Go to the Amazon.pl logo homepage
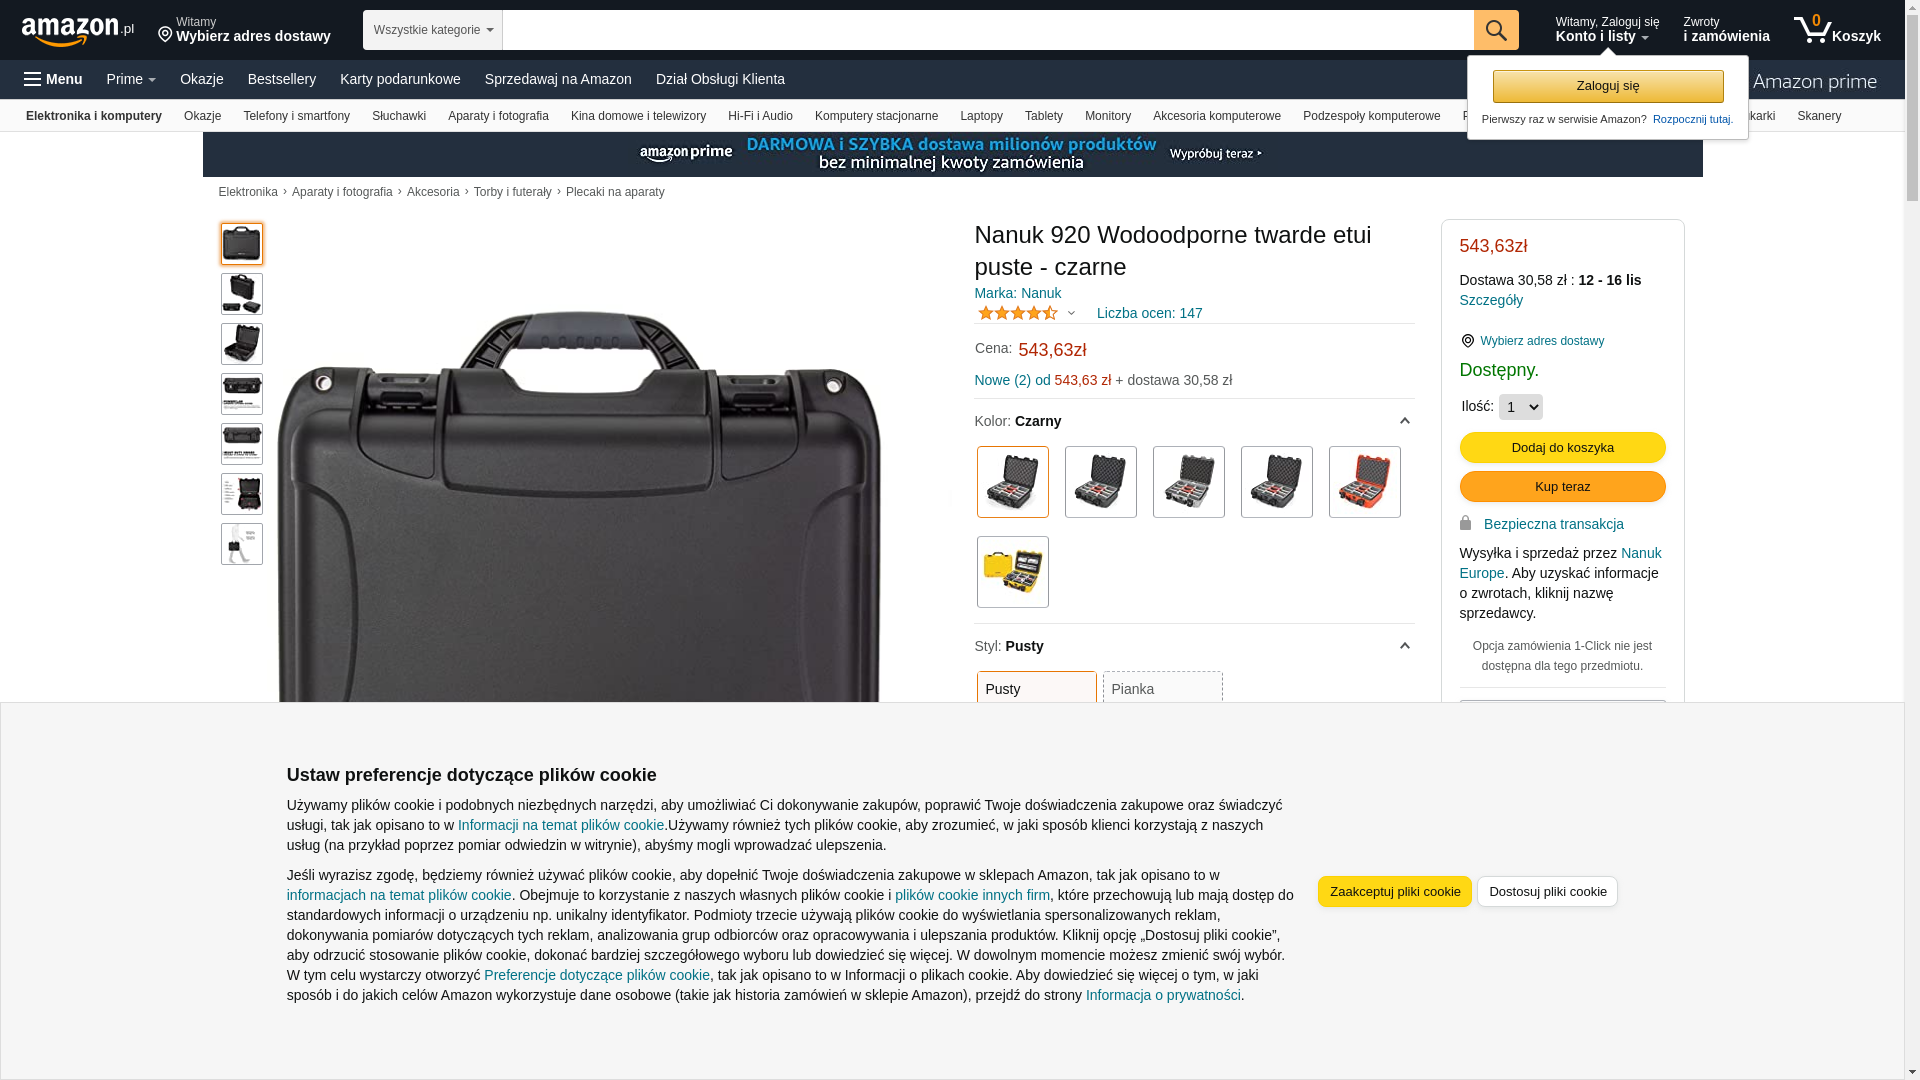The width and height of the screenshot is (1920, 1080). click(x=78, y=31)
